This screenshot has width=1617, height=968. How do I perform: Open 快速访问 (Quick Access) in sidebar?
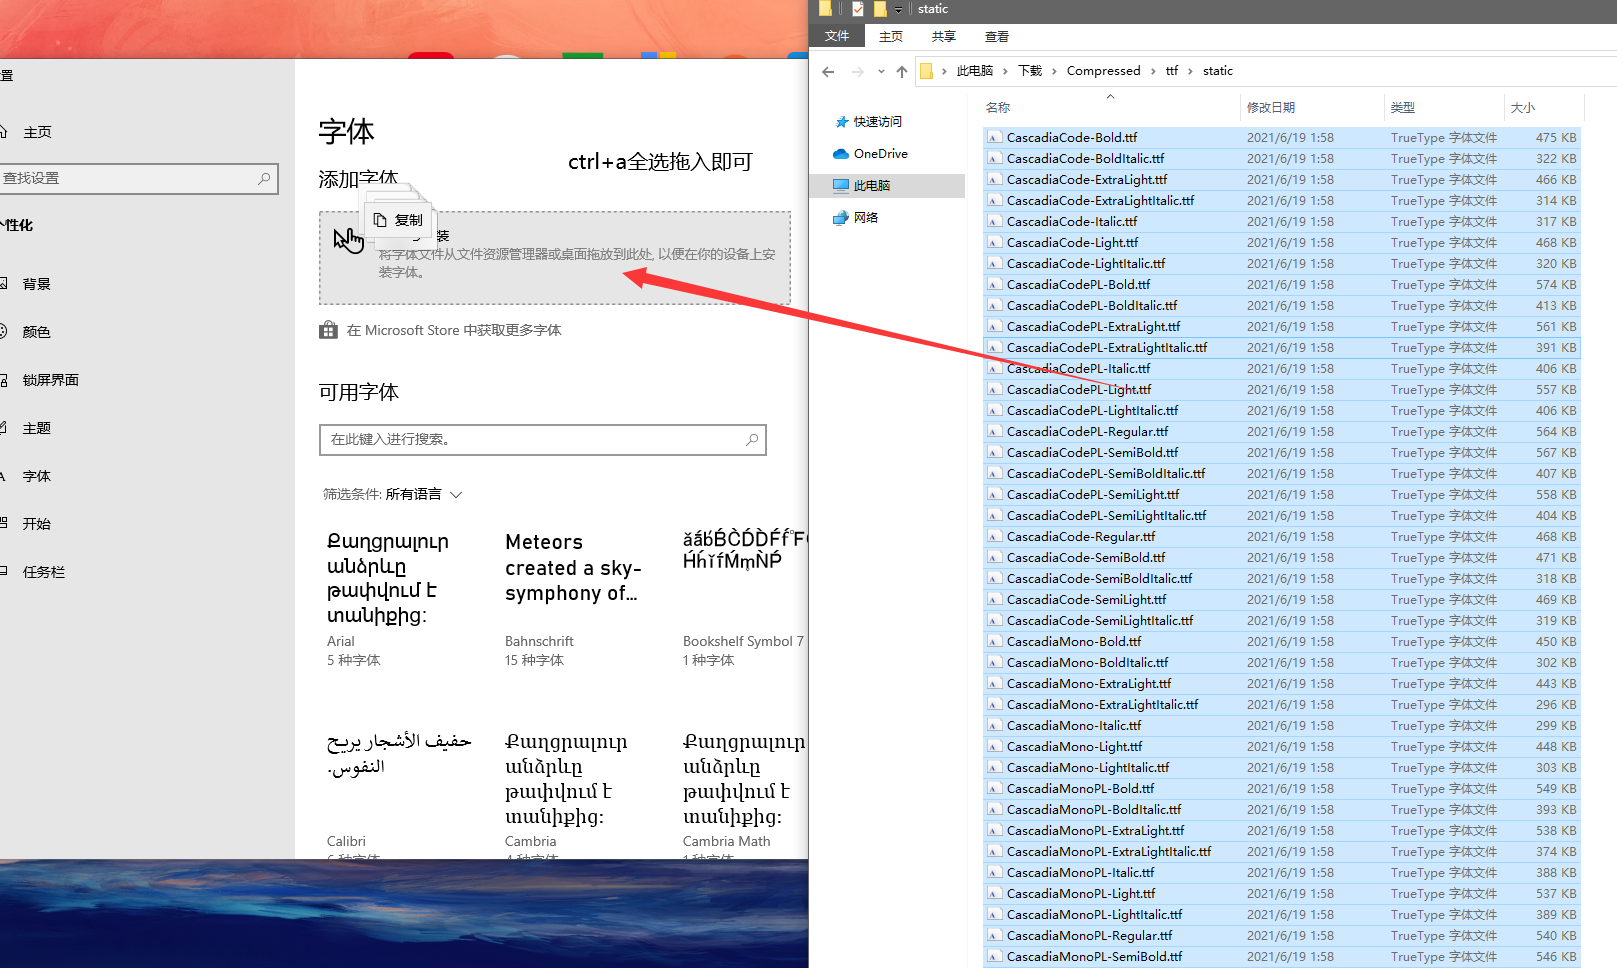[x=877, y=121]
